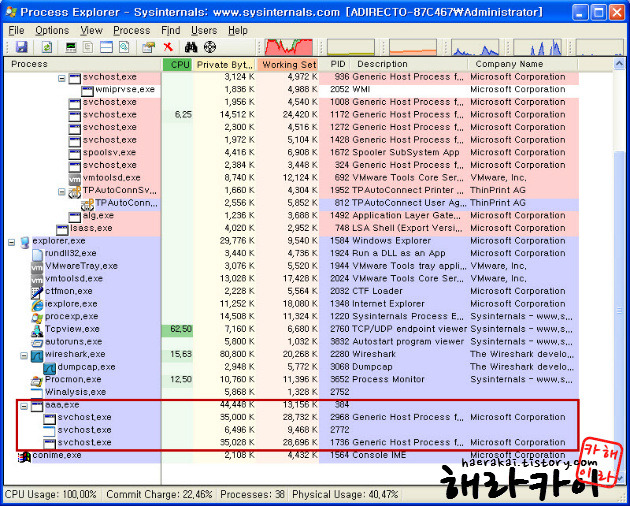Click 'CPU Usage: 100.00%' in status bar
This screenshot has height=506, width=630.
point(51,495)
